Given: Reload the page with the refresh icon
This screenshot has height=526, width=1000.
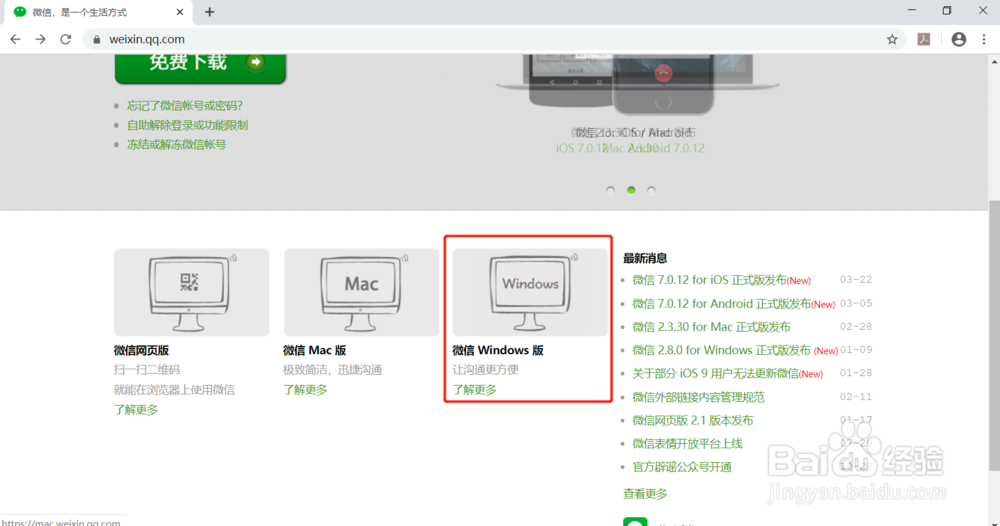Looking at the screenshot, I should point(66,40).
